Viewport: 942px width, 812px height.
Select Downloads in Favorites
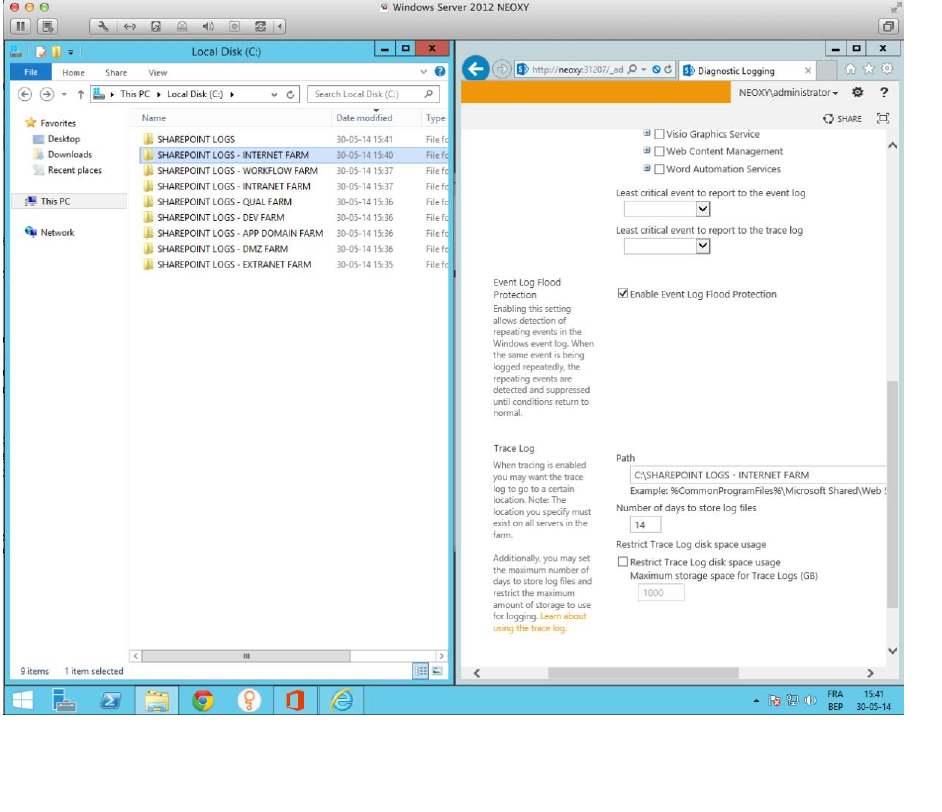[70, 154]
